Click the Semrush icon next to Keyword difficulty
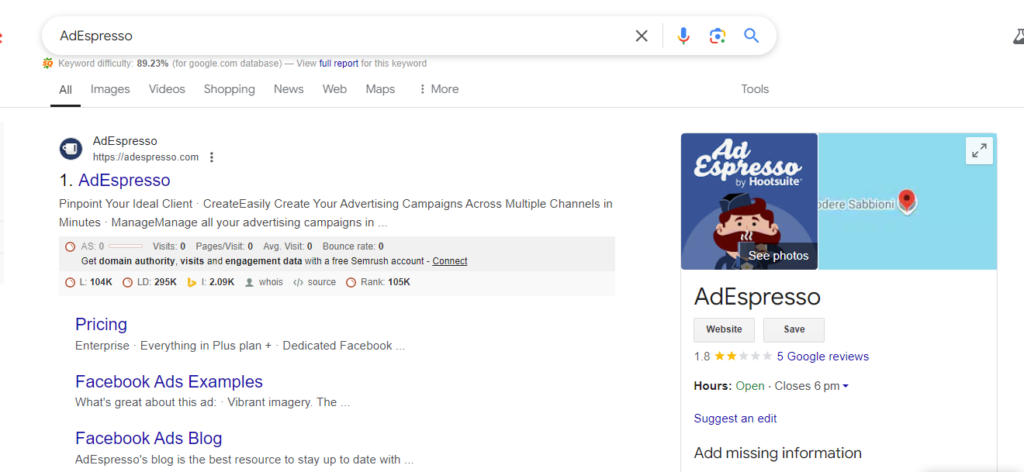The width and height of the screenshot is (1024, 472). coord(48,63)
